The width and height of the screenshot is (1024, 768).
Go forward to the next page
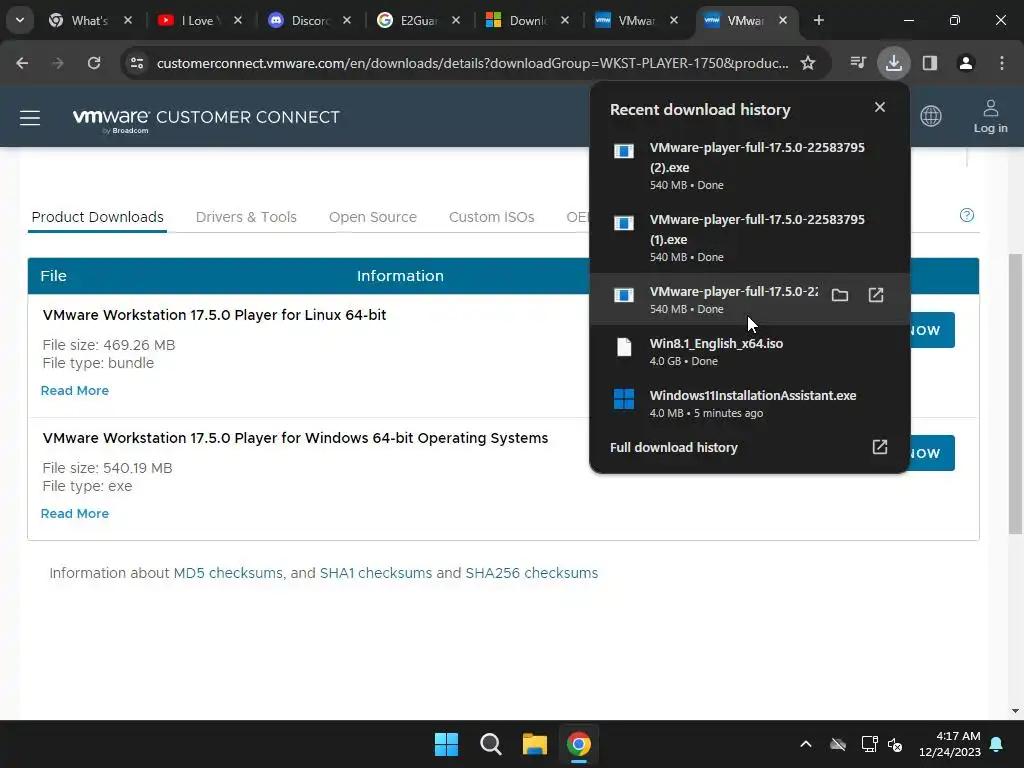[x=58, y=63]
